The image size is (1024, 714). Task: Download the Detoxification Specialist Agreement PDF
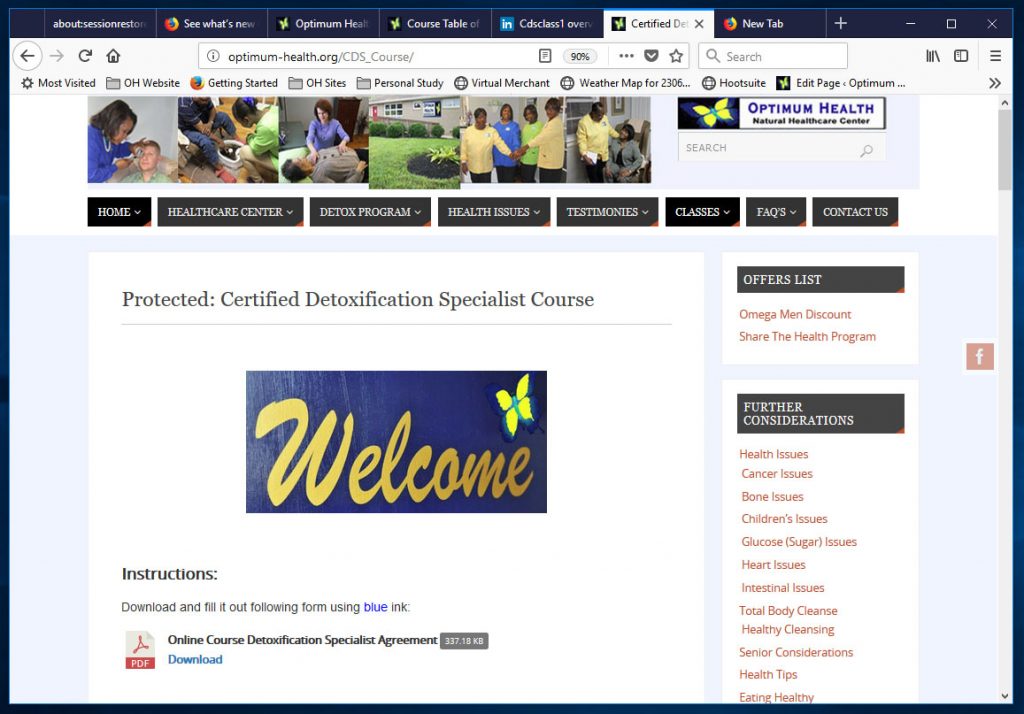pyautogui.click(x=195, y=659)
